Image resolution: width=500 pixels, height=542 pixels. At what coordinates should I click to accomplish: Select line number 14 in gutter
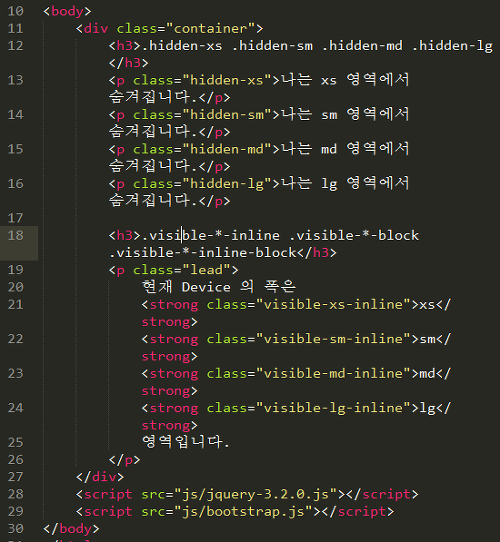pos(16,115)
